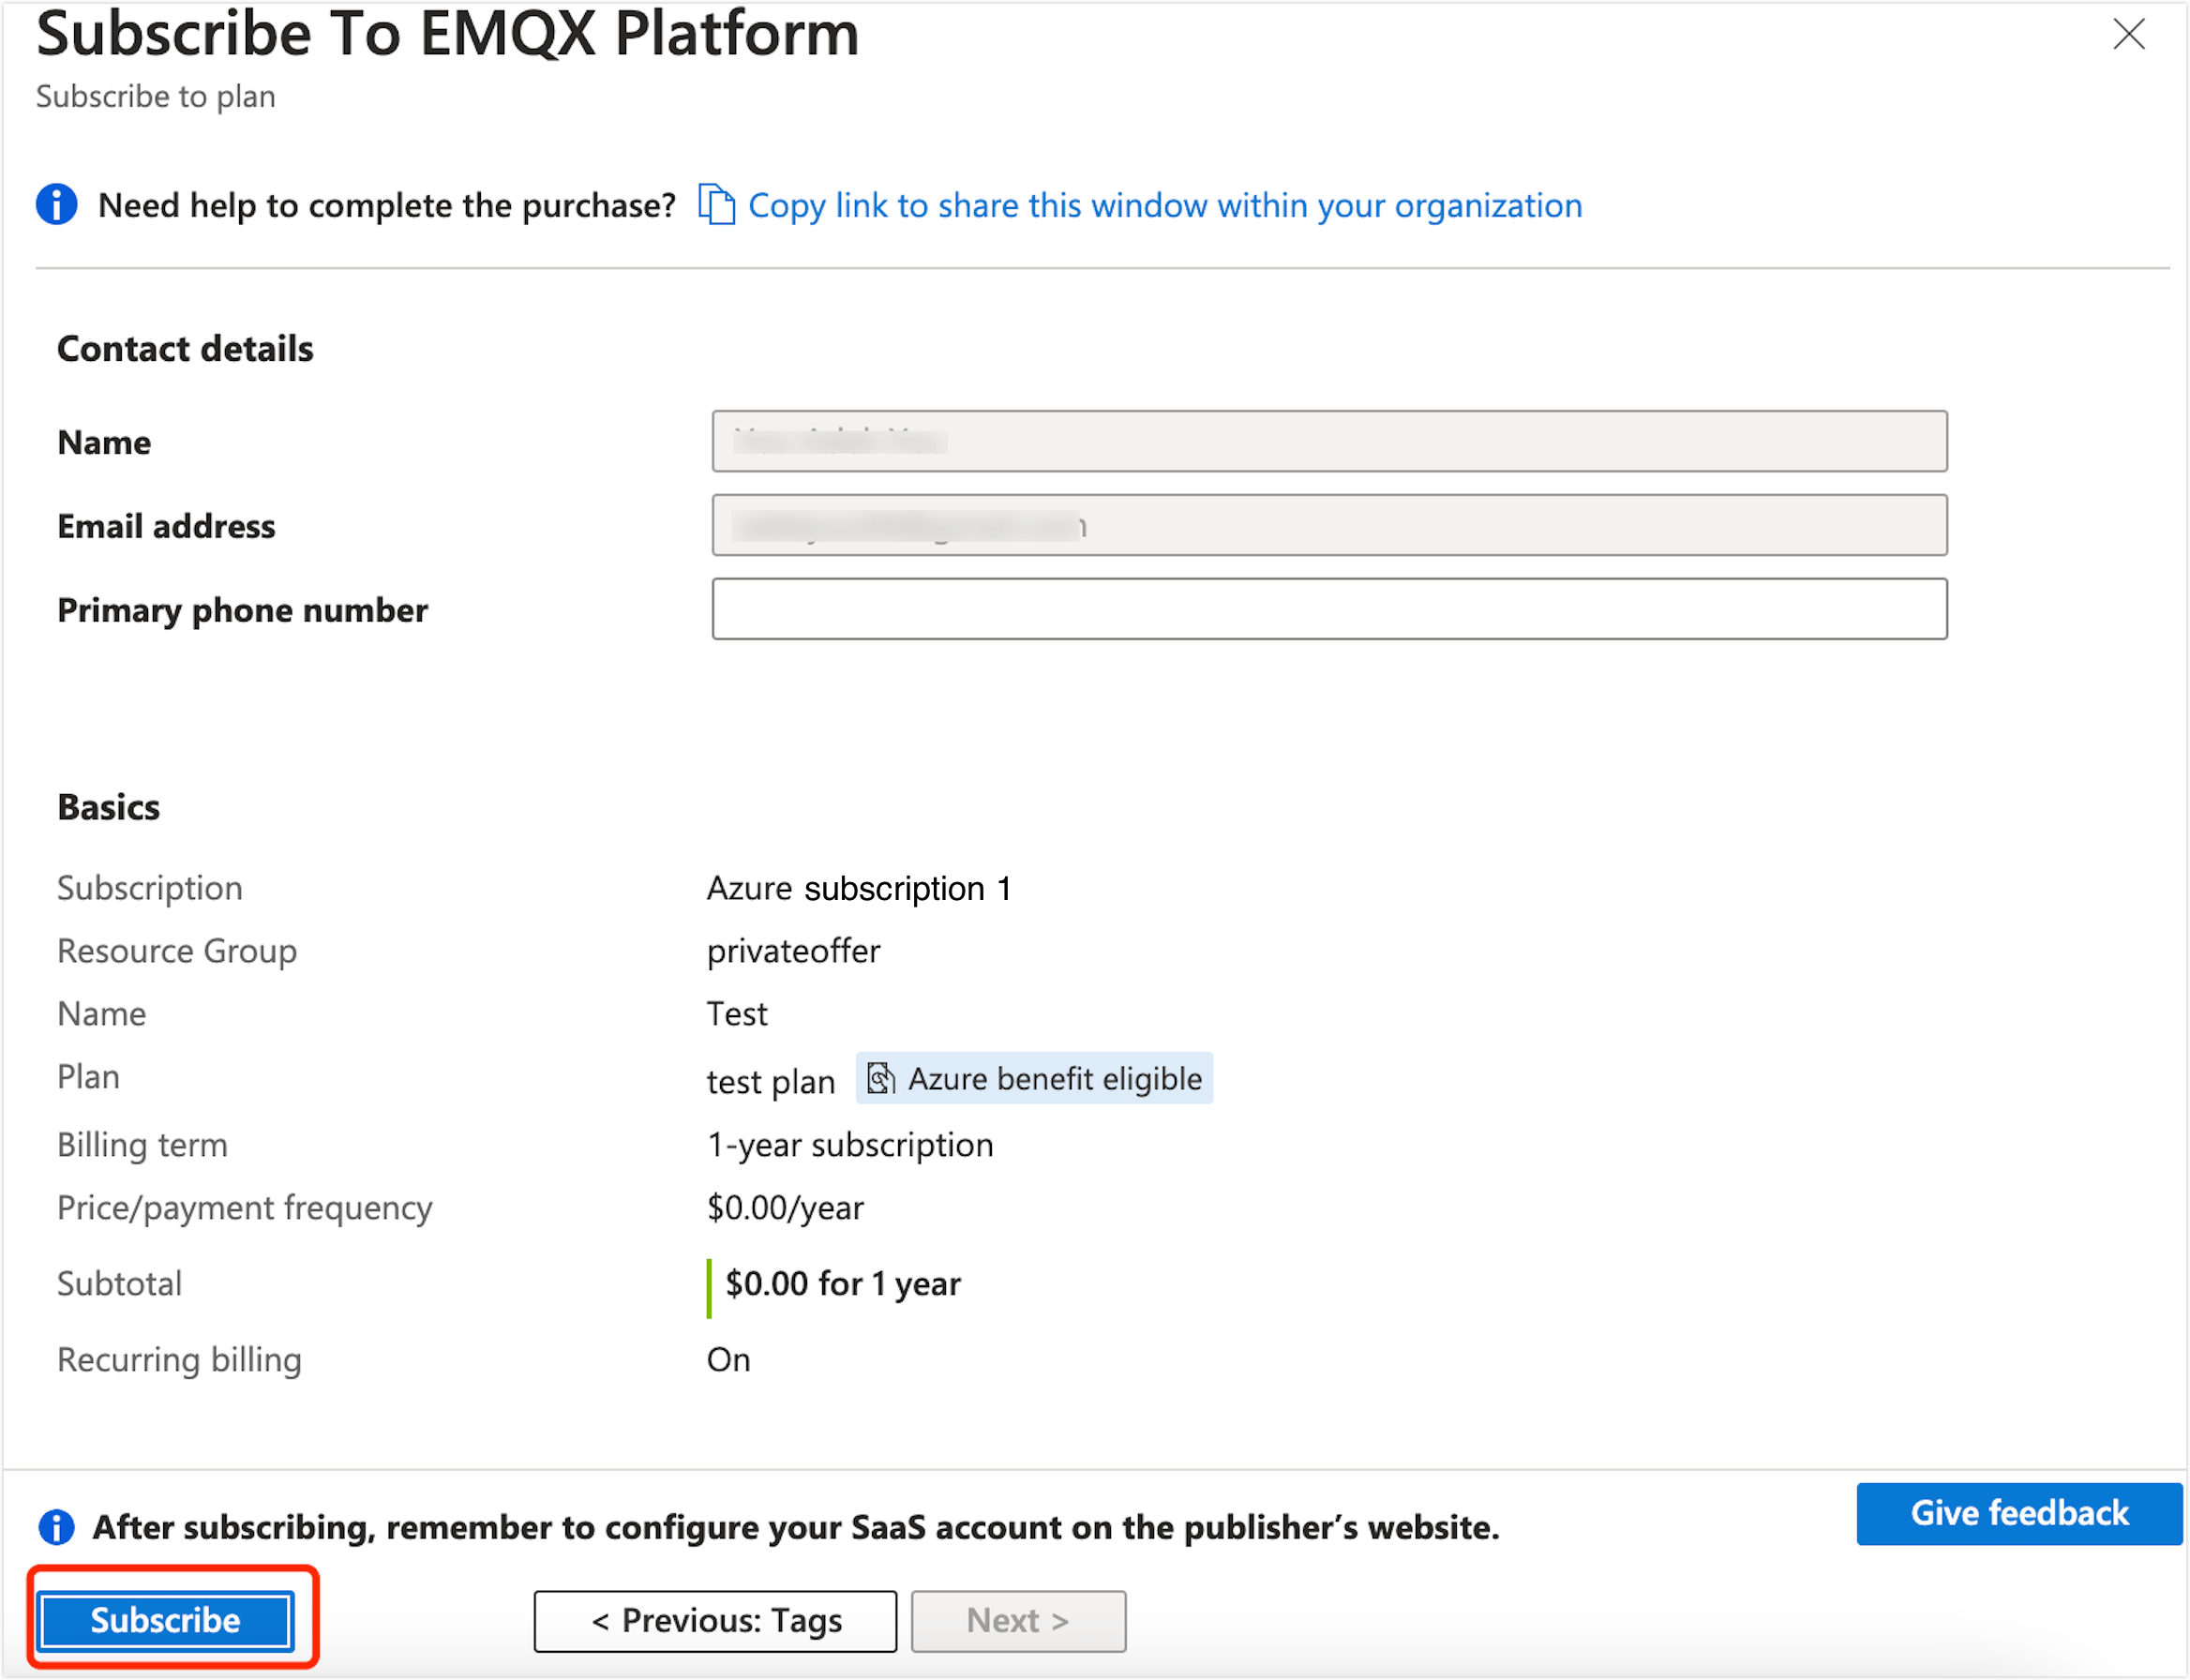Click the Email address input field

coord(1328,525)
